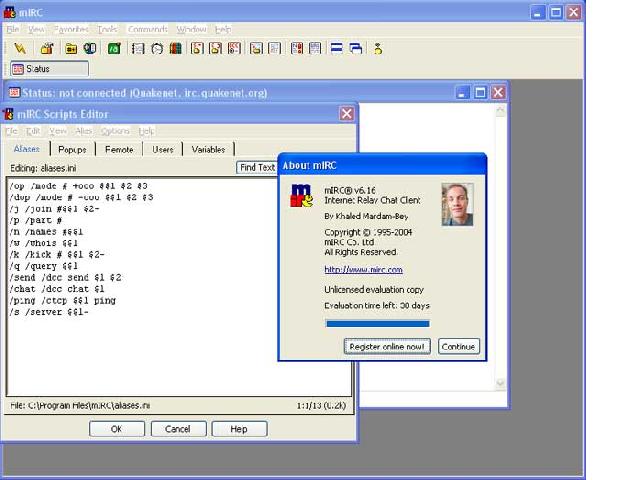Close the mIRC Scripts Editor window
The image size is (640, 480).
tap(347, 114)
